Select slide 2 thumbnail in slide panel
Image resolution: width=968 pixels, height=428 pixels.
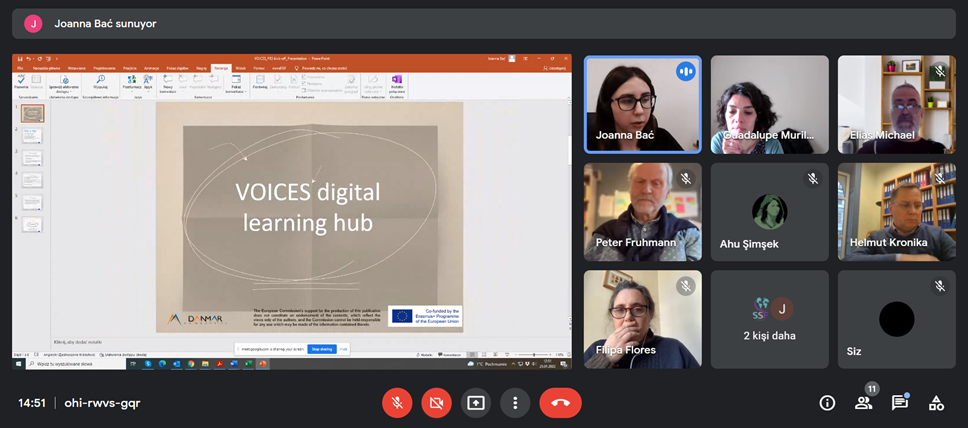tap(33, 136)
